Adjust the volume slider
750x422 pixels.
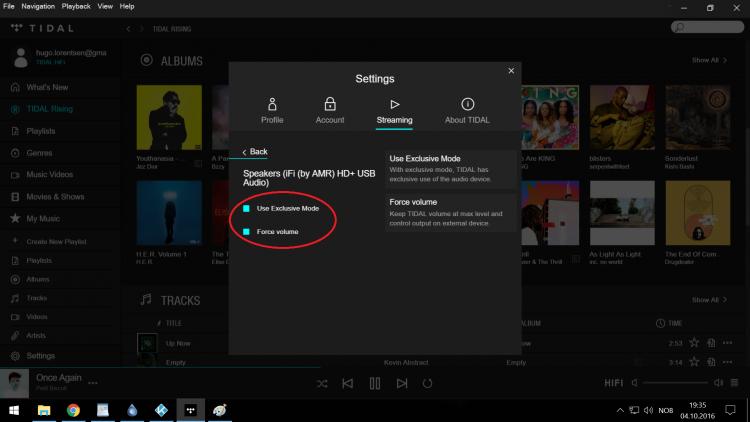675,383
